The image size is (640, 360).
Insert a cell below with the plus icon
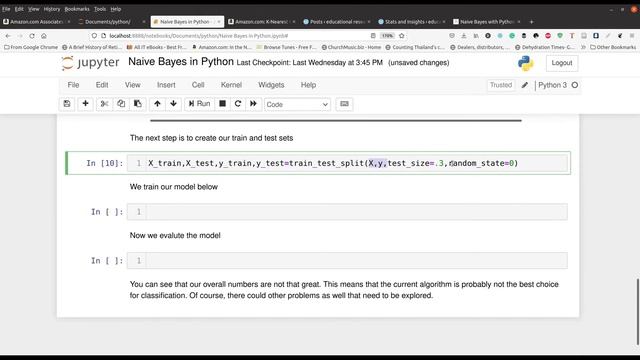(85, 104)
